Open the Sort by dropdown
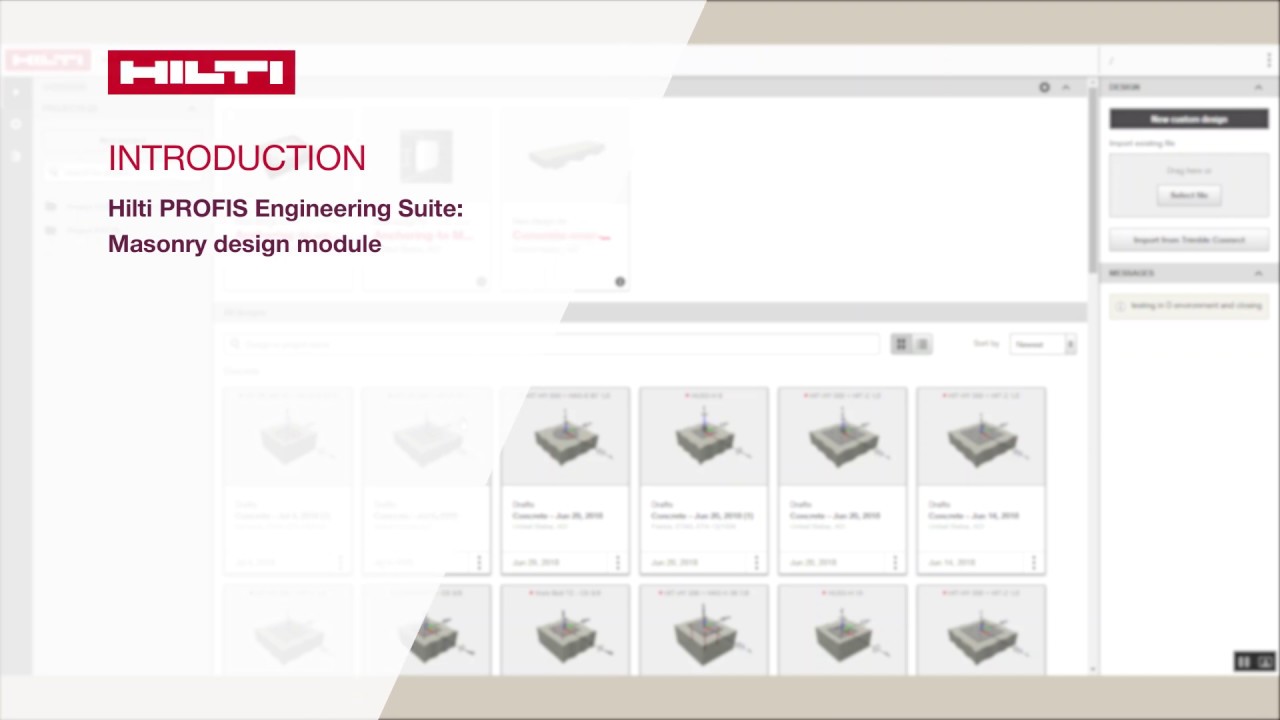1280x720 pixels. (x=1042, y=344)
